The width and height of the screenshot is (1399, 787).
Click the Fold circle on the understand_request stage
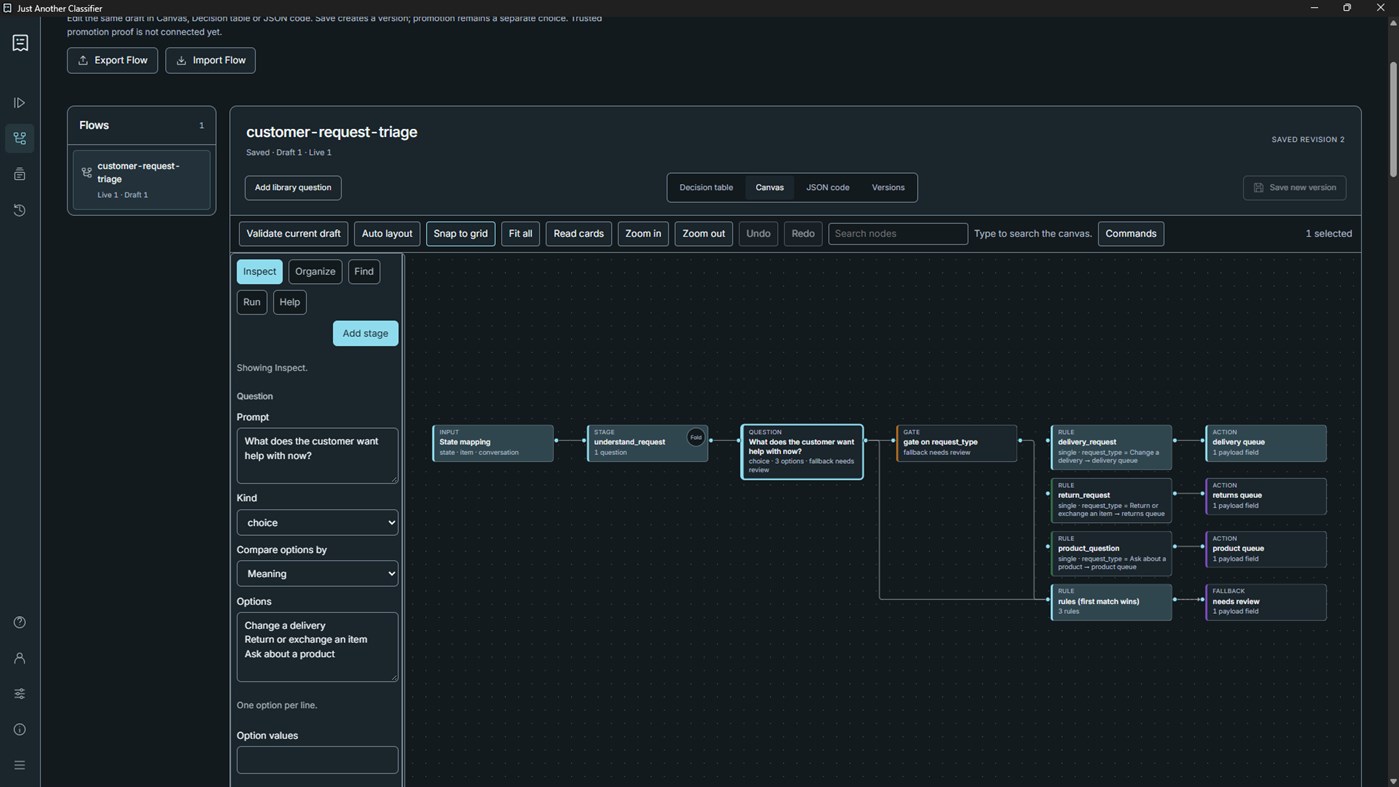(696, 437)
